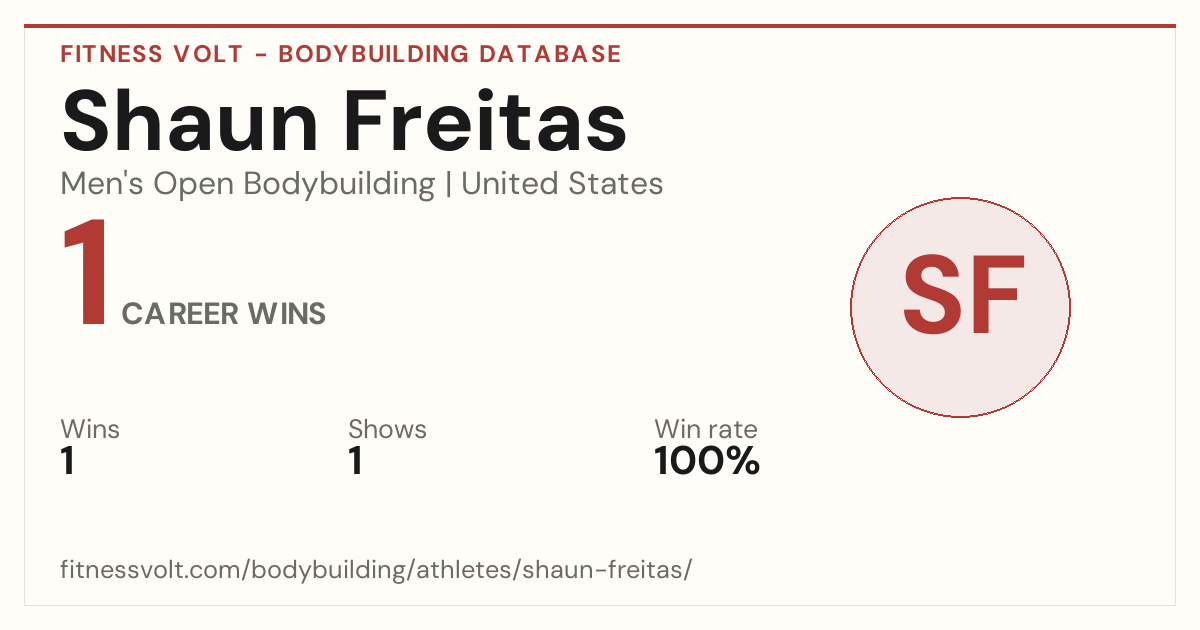Image resolution: width=1200 pixels, height=630 pixels.
Task: Click the Men's Open Bodybuilding division text
Action: pos(248,184)
